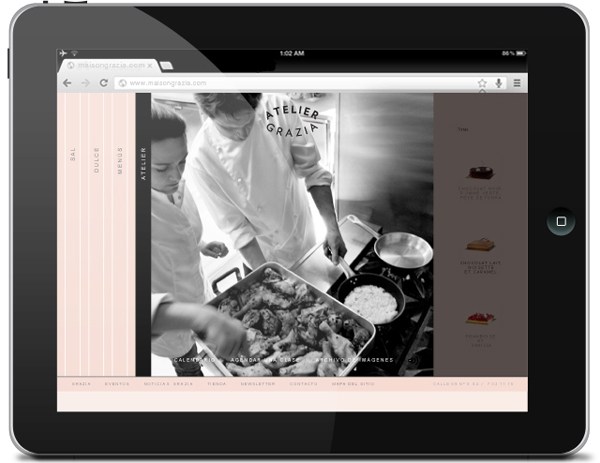Close the maisongrazia.com tab
The image size is (600, 463).
150,66
